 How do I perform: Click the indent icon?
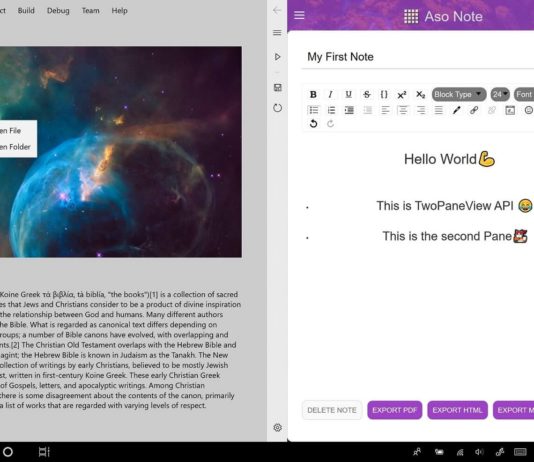click(x=349, y=110)
